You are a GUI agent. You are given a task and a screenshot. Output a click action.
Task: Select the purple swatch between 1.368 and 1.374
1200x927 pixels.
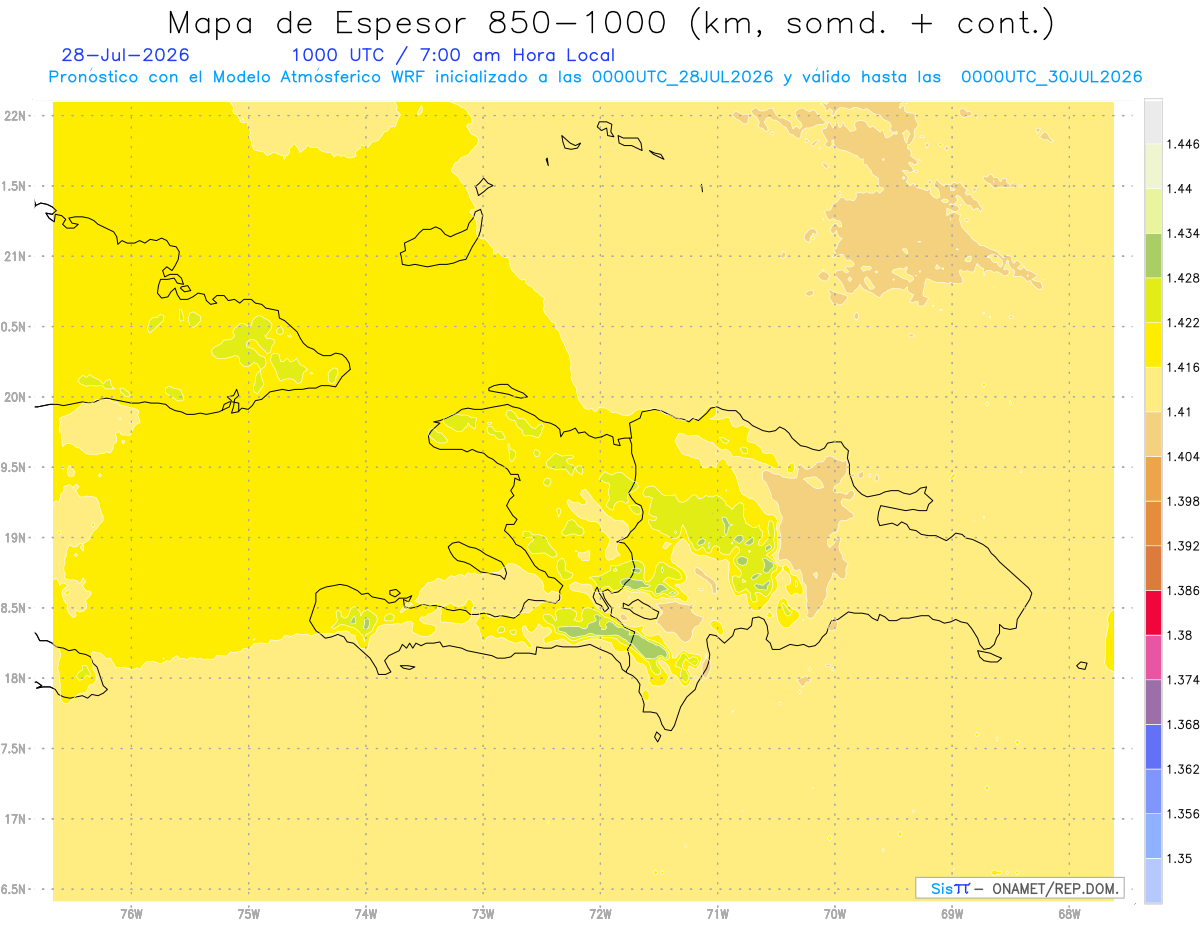pos(1153,702)
